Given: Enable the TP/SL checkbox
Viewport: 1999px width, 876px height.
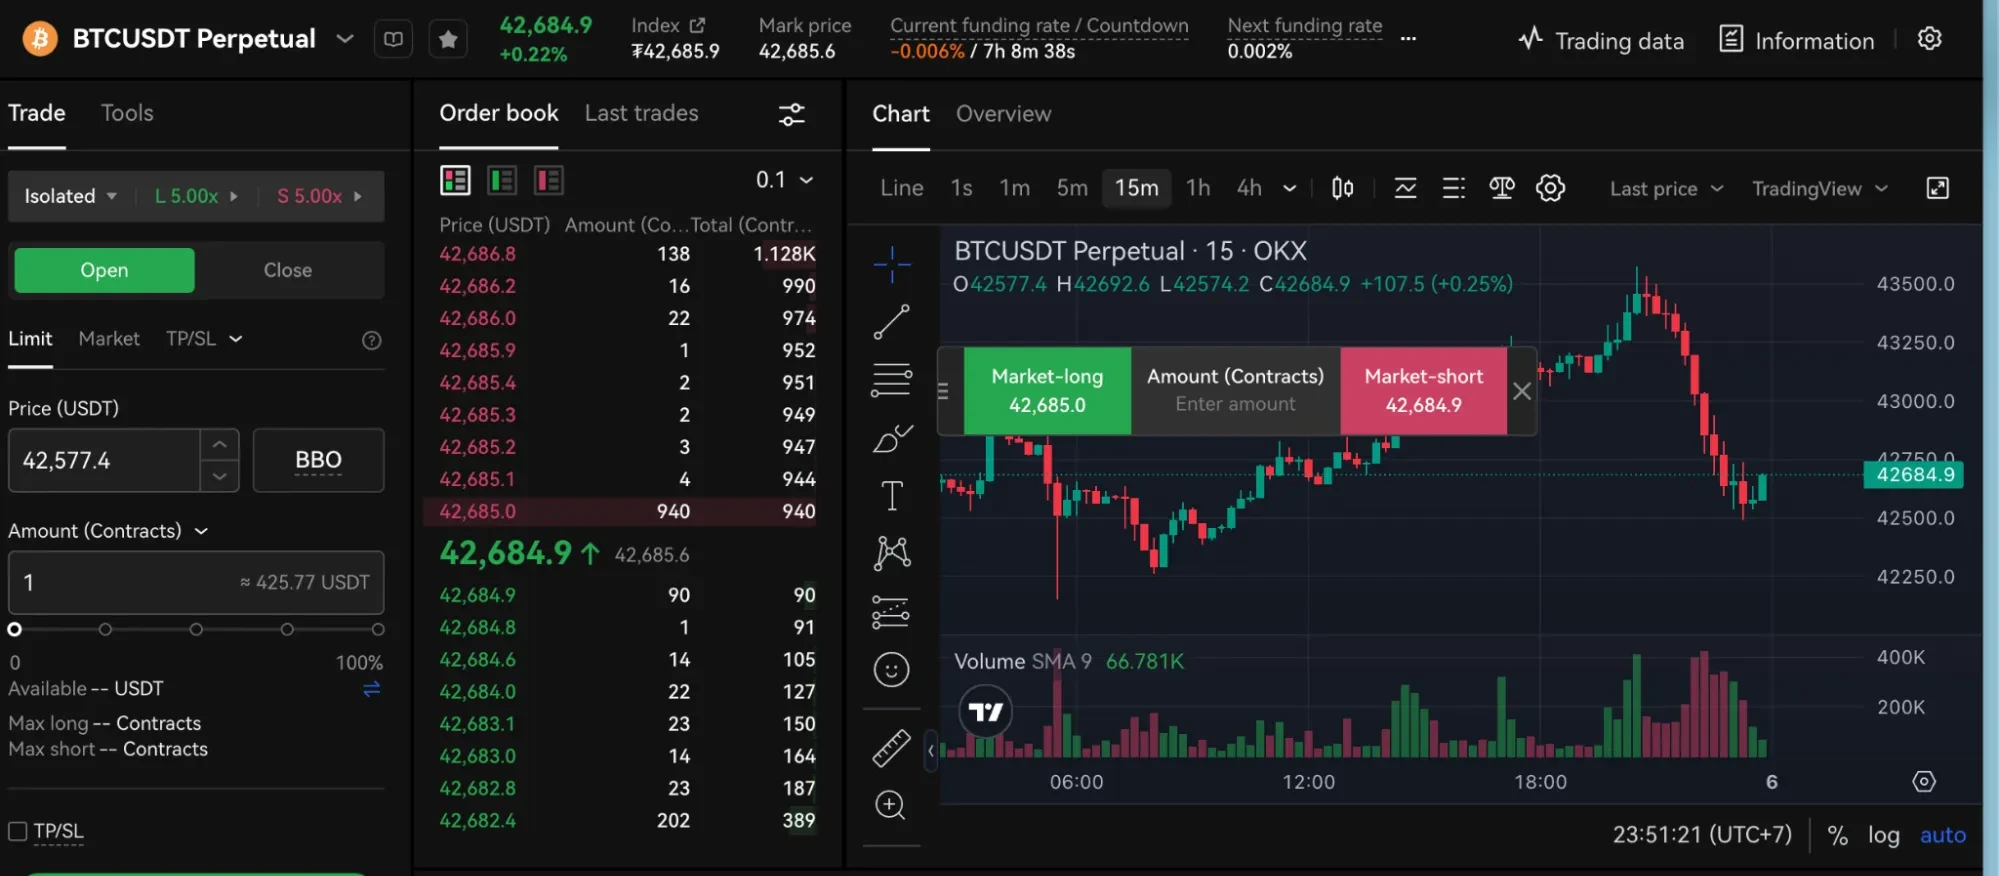Looking at the screenshot, I should point(18,831).
